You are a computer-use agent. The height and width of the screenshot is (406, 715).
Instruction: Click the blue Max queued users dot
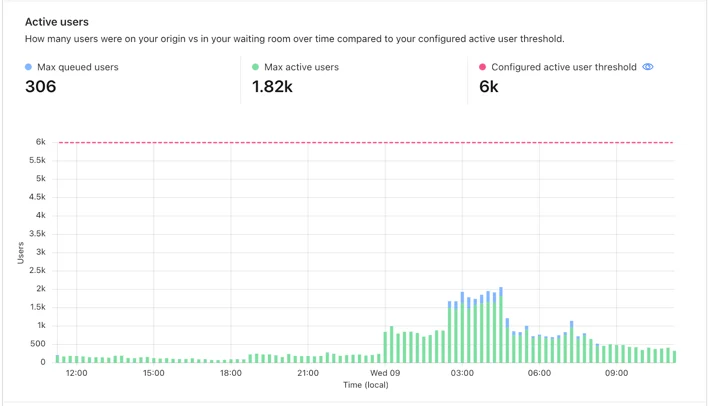pyautogui.click(x=28, y=67)
